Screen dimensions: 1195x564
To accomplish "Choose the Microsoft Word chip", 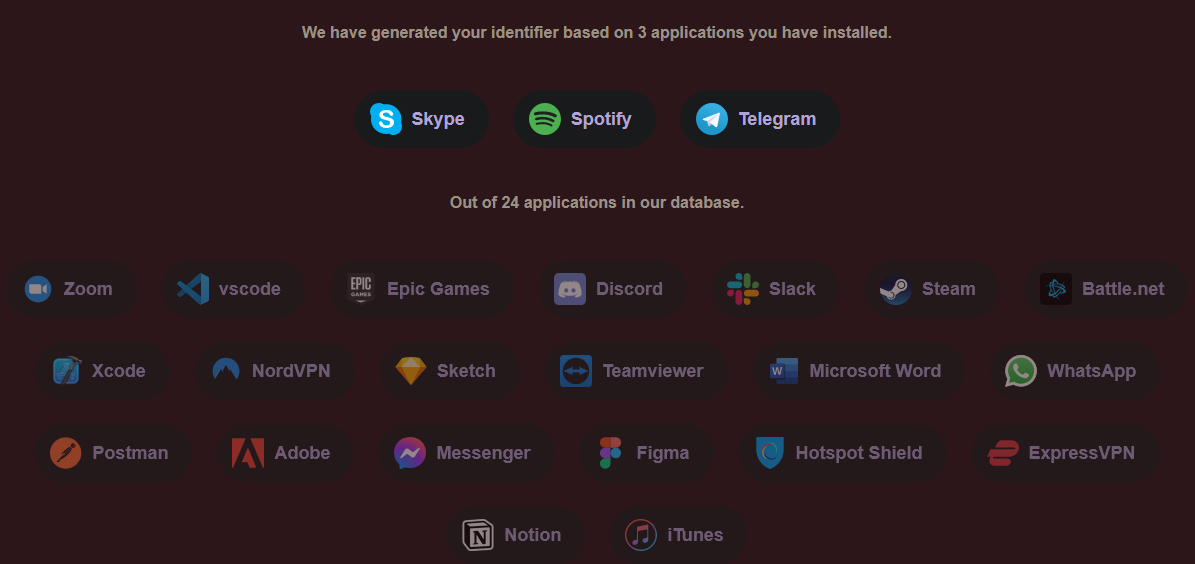I will pos(857,371).
